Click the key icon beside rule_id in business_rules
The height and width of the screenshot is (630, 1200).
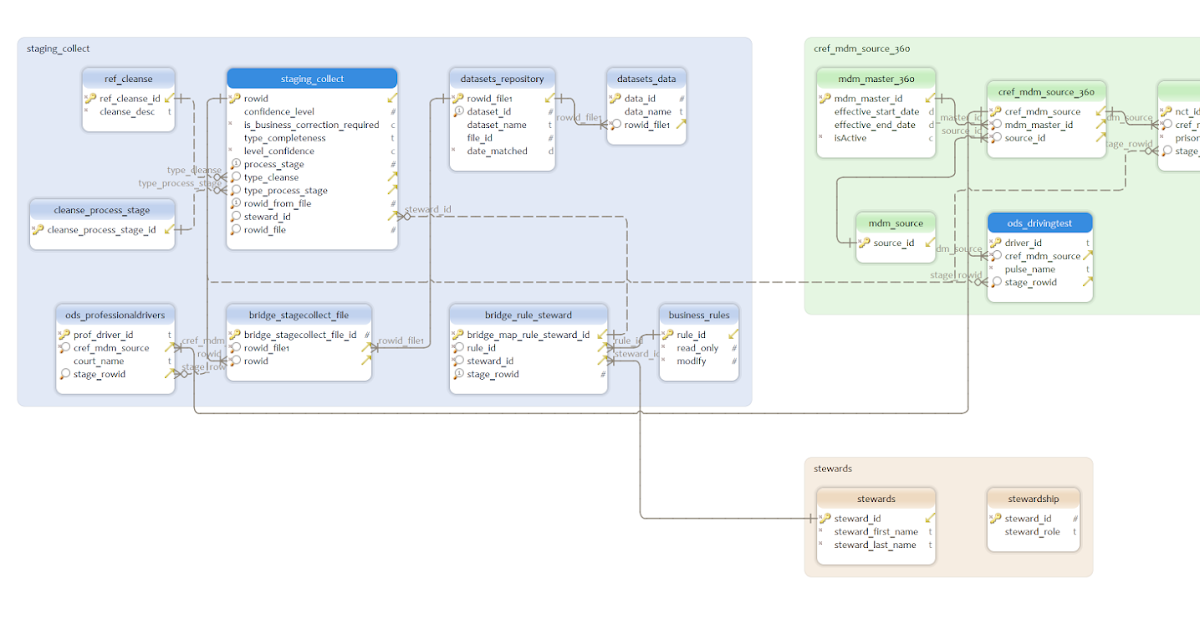pos(668,335)
